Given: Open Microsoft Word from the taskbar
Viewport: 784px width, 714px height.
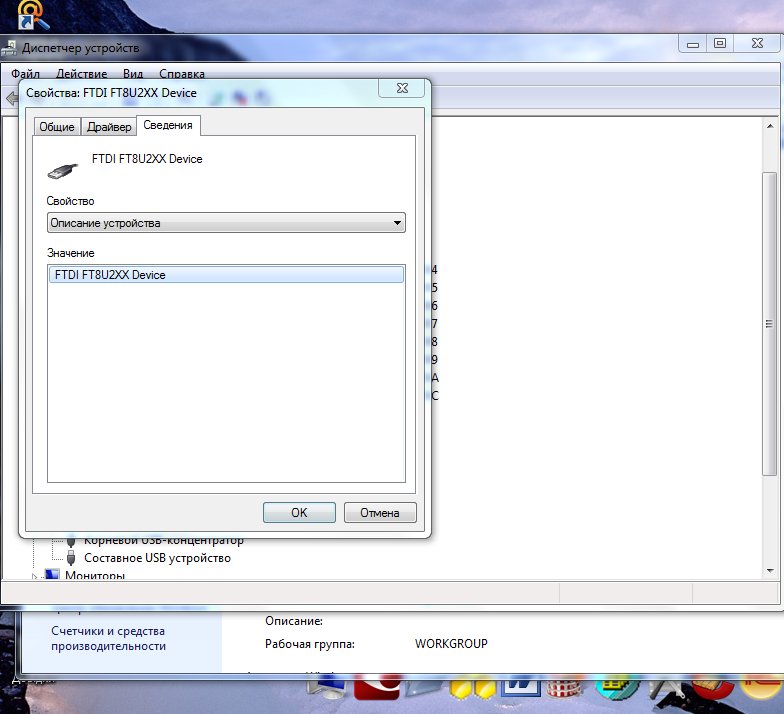Looking at the screenshot, I should (x=520, y=686).
